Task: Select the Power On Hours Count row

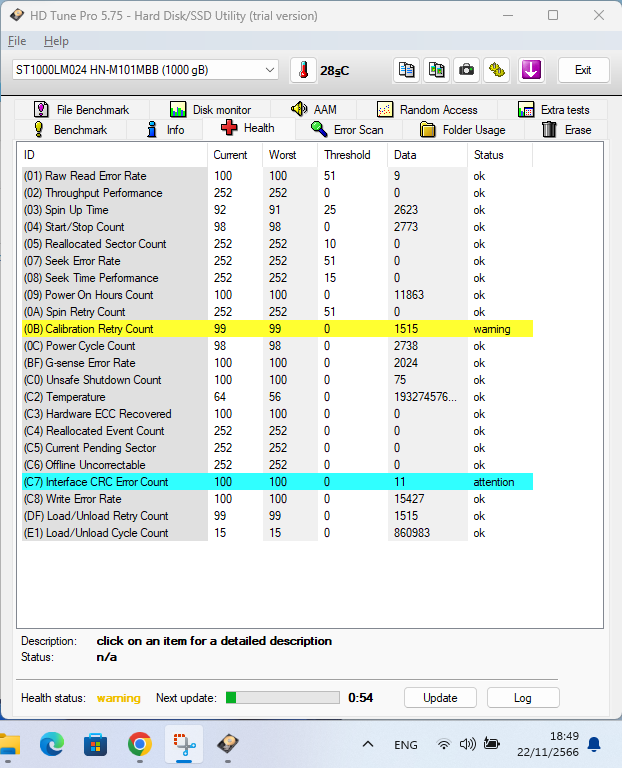Action: 277,295
